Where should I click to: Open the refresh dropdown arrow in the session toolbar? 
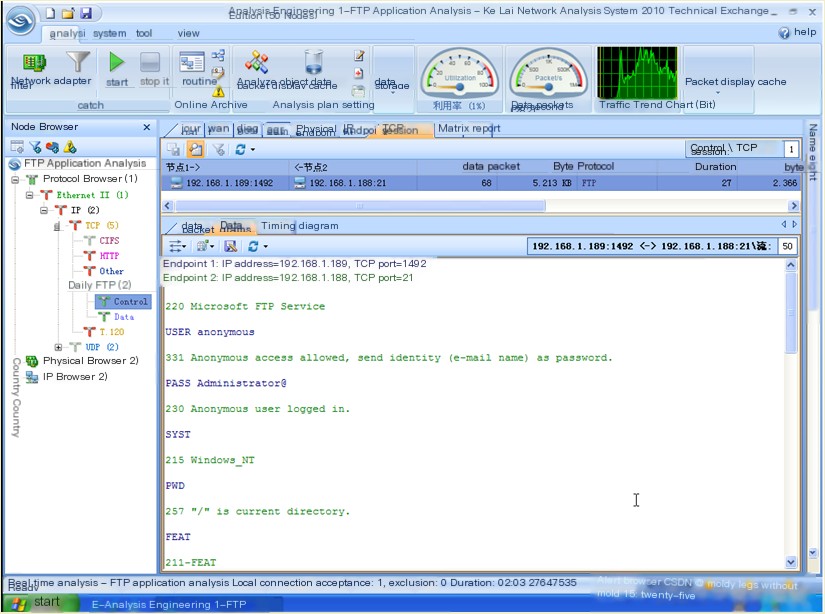coord(253,150)
